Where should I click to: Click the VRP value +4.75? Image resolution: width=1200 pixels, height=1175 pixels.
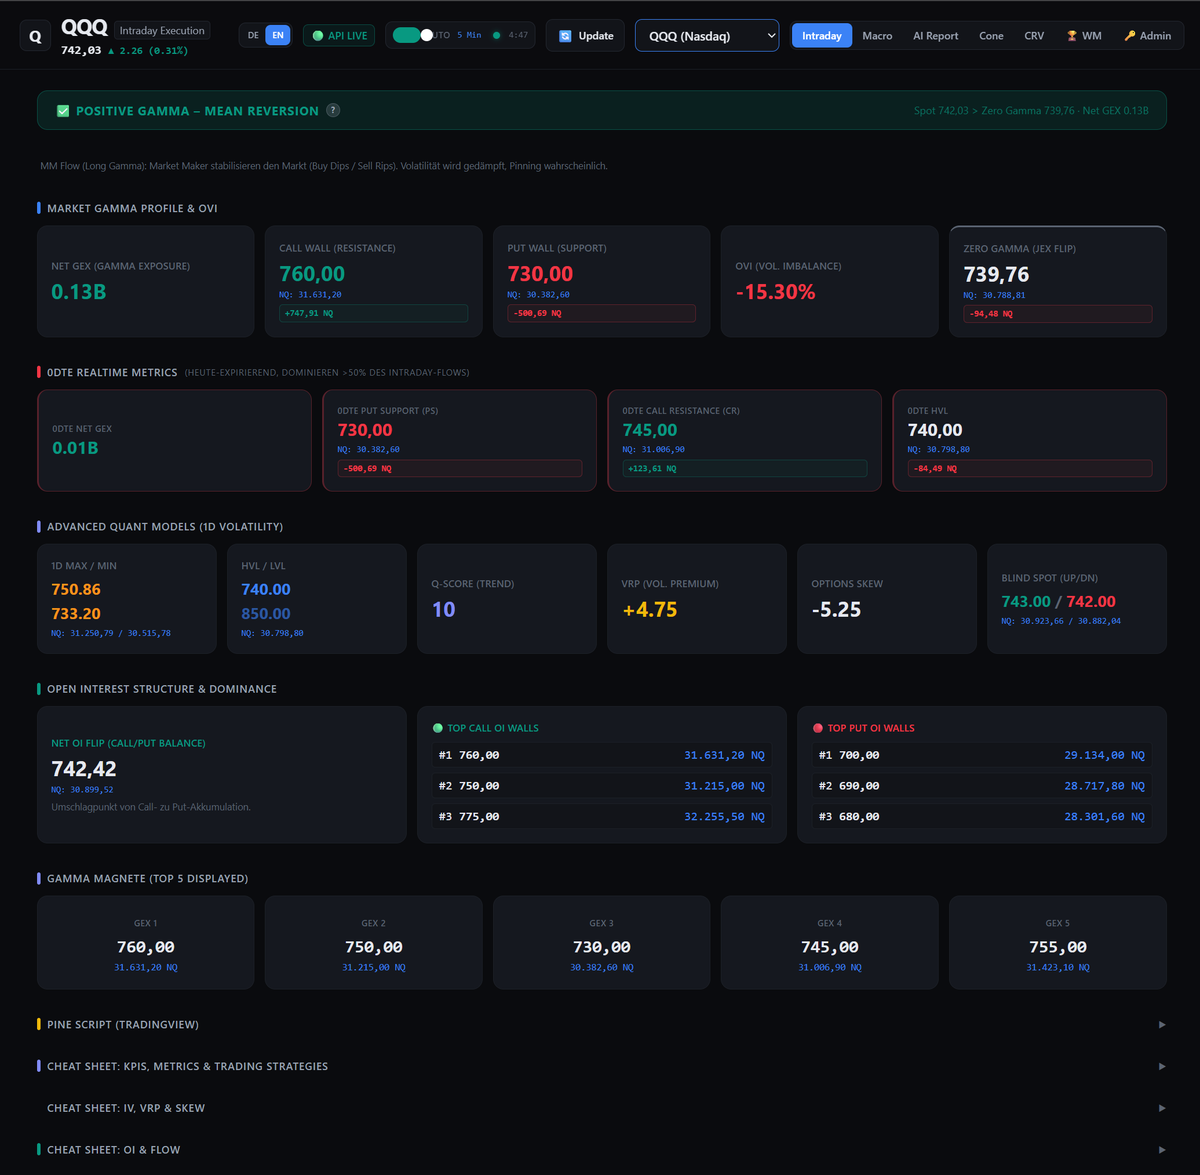(x=650, y=609)
